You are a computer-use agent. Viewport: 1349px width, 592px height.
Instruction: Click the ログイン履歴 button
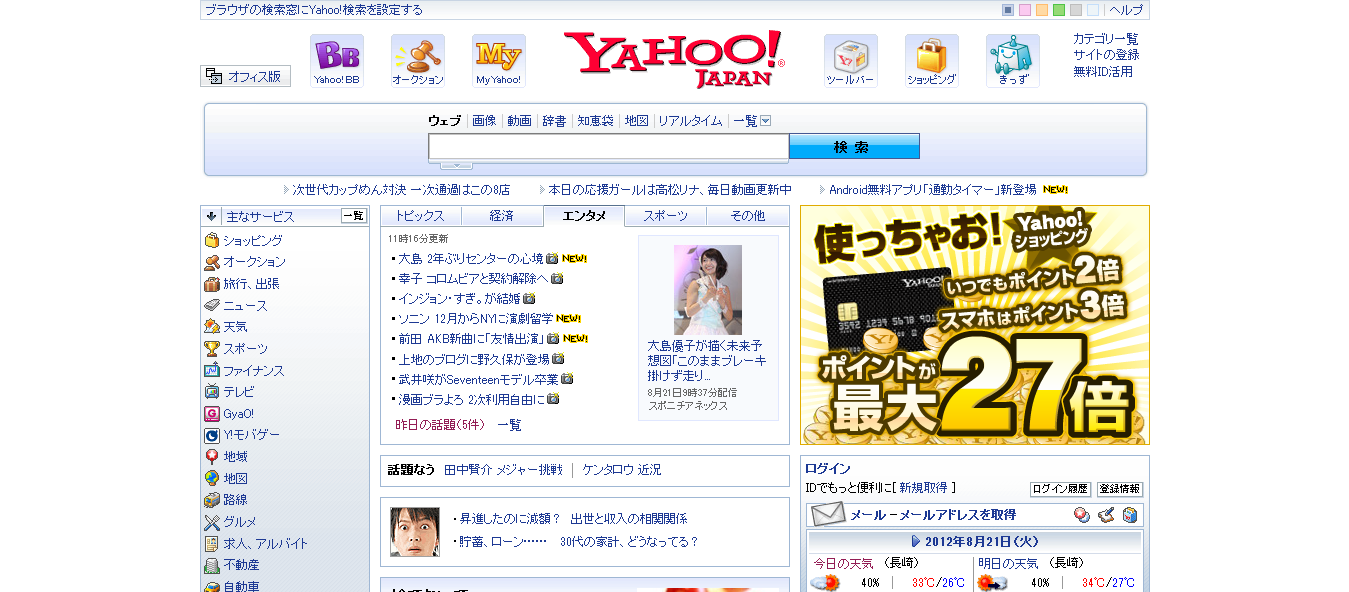click(x=1060, y=489)
